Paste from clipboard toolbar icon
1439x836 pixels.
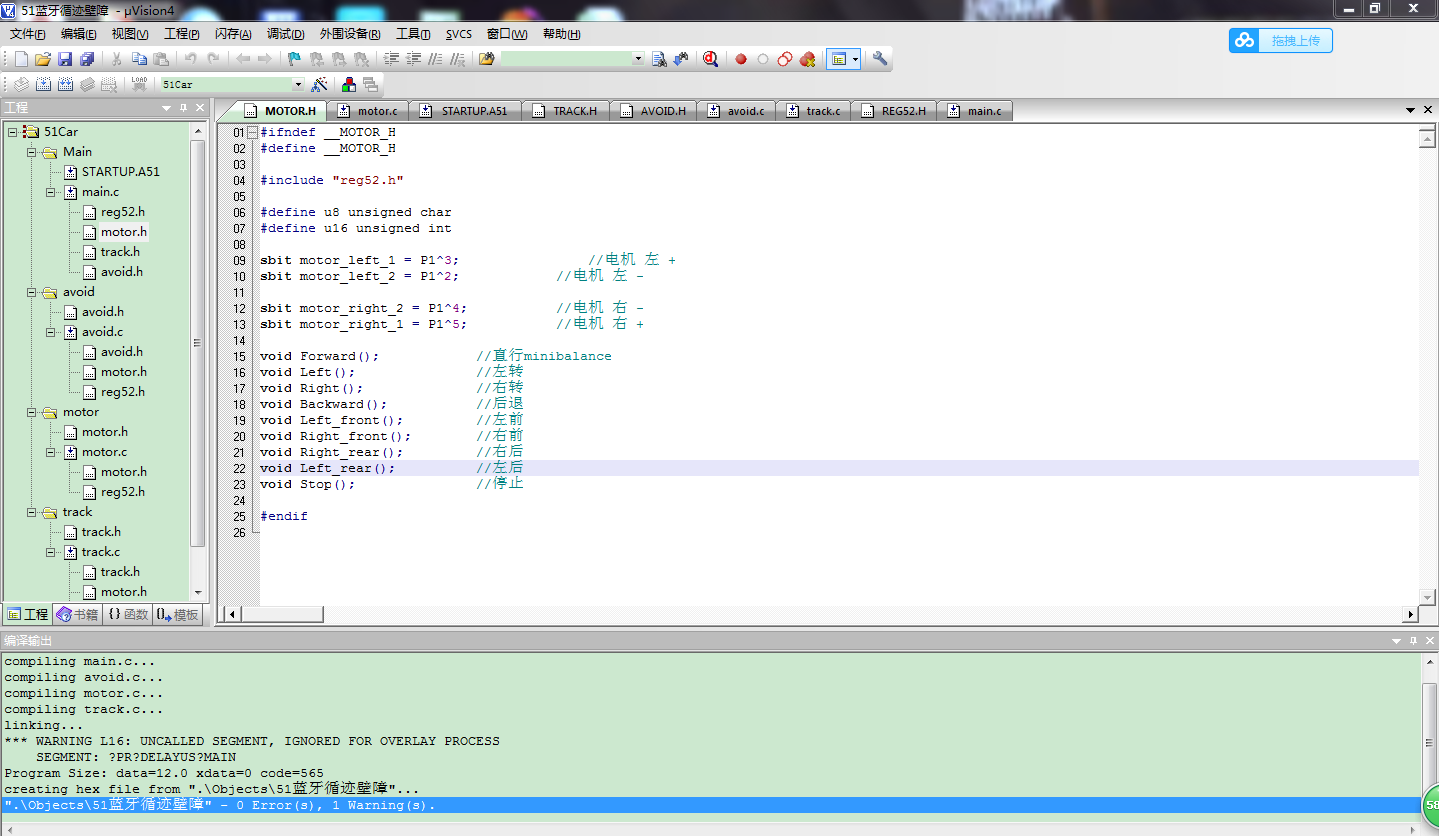click(161, 59)
